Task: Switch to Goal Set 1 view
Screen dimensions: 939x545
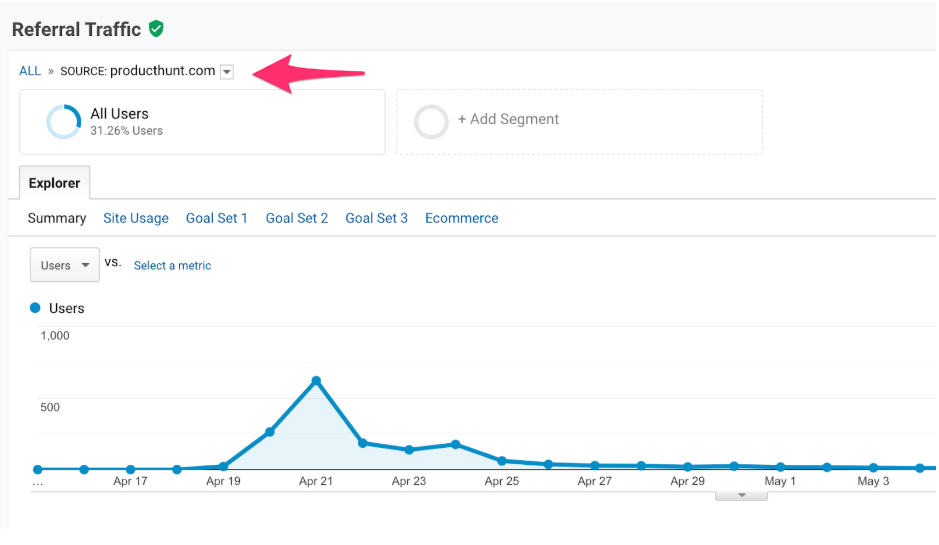Action: (217, 218)
